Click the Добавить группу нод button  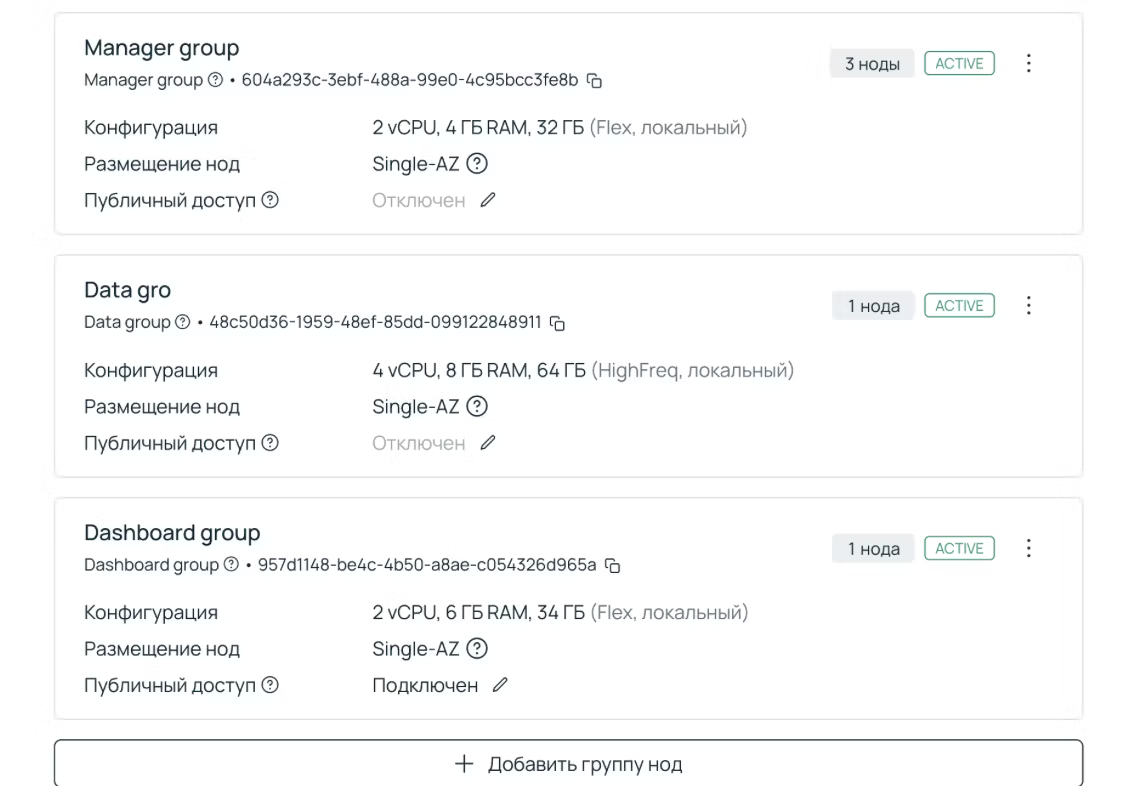click(x=568, y=764)
